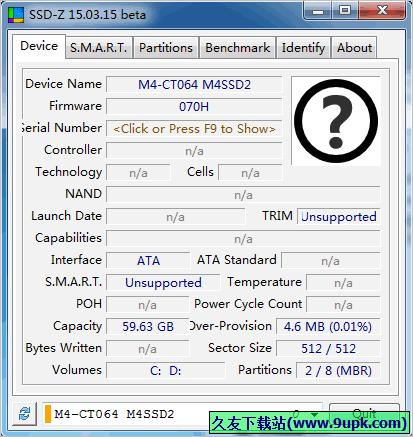
Task: Maximize the SSD-Z window
Action: pos(345,10)
